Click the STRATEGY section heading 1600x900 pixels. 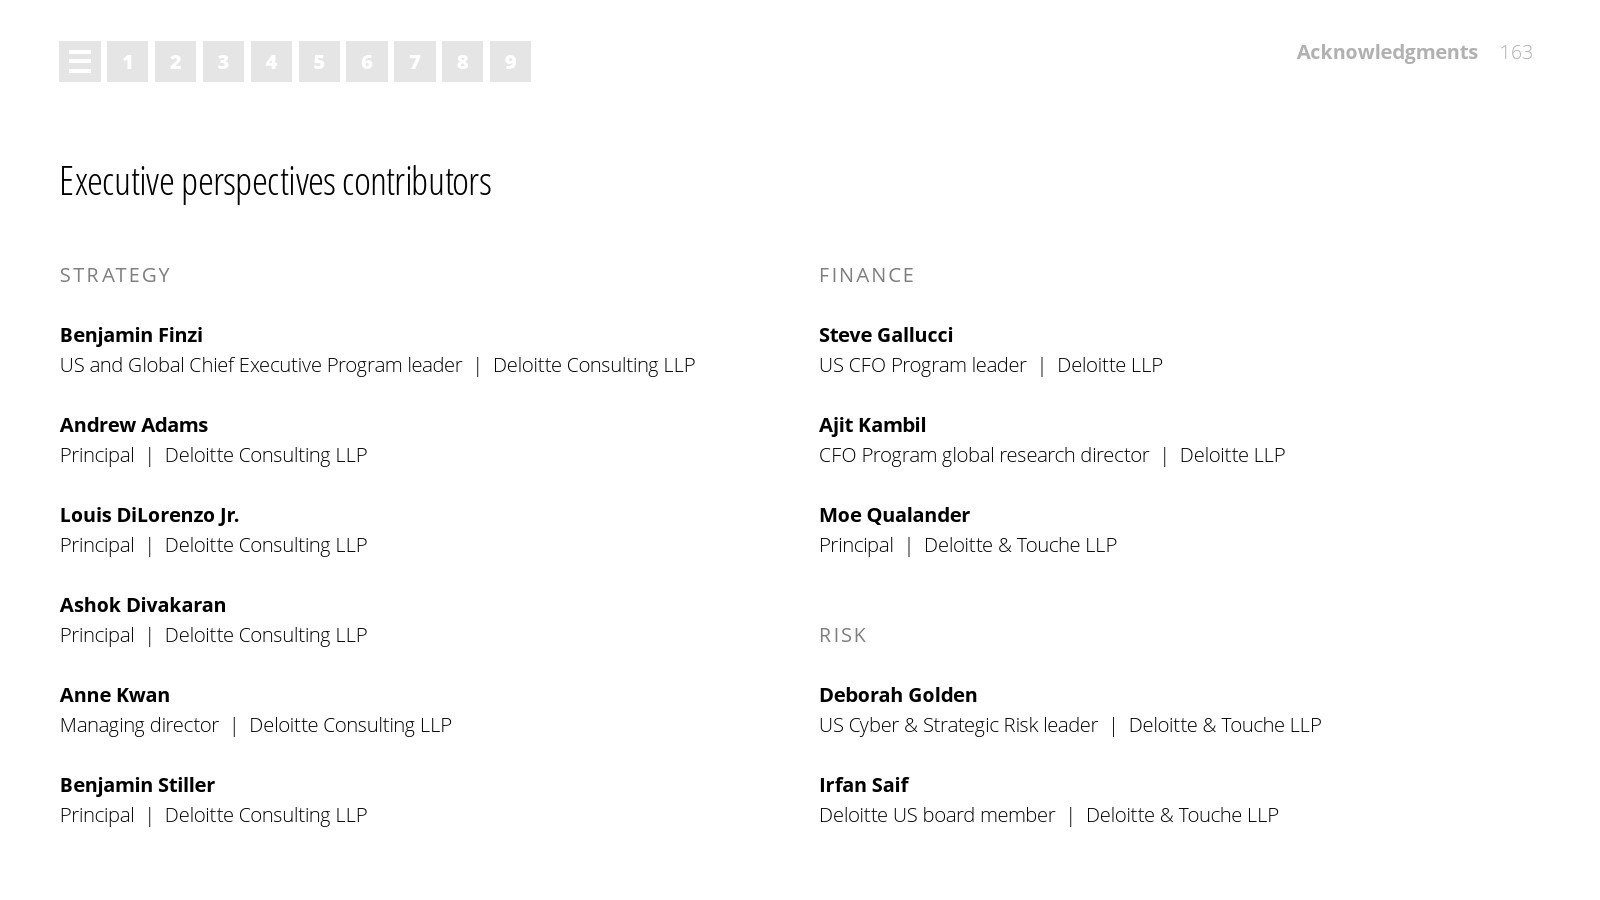(115, 275)
